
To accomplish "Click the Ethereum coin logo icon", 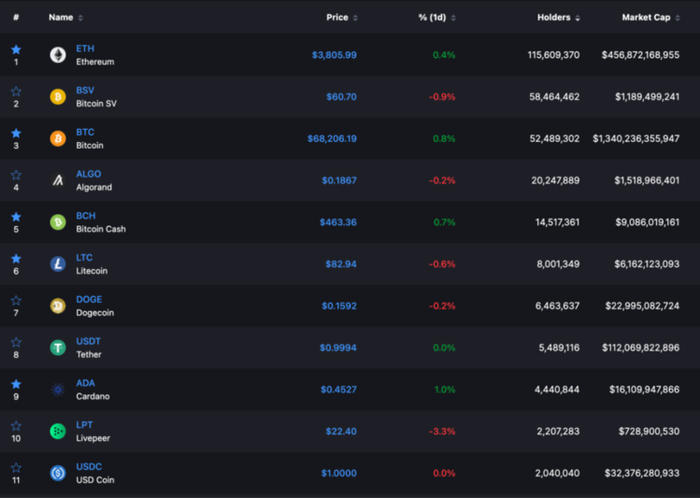I will pos(58,55).
